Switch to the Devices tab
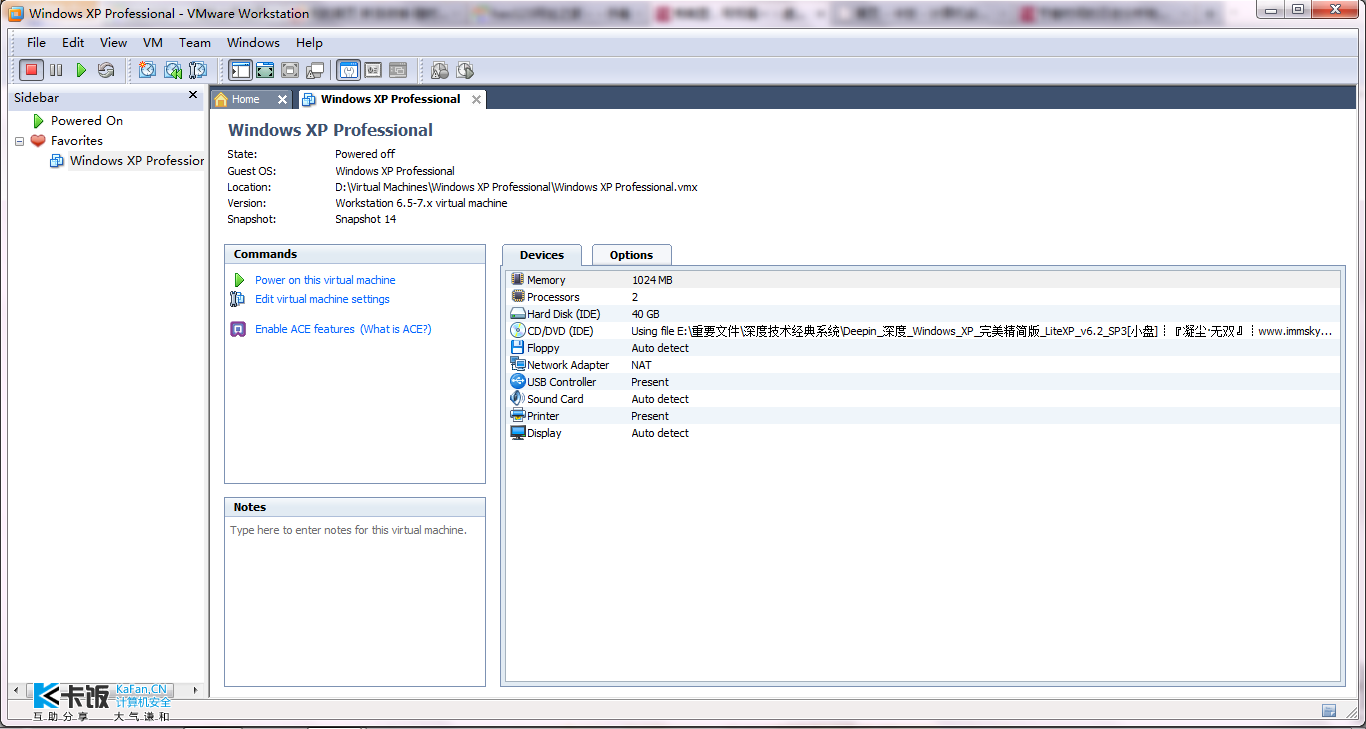1366x729 pixels. point(542,255)
